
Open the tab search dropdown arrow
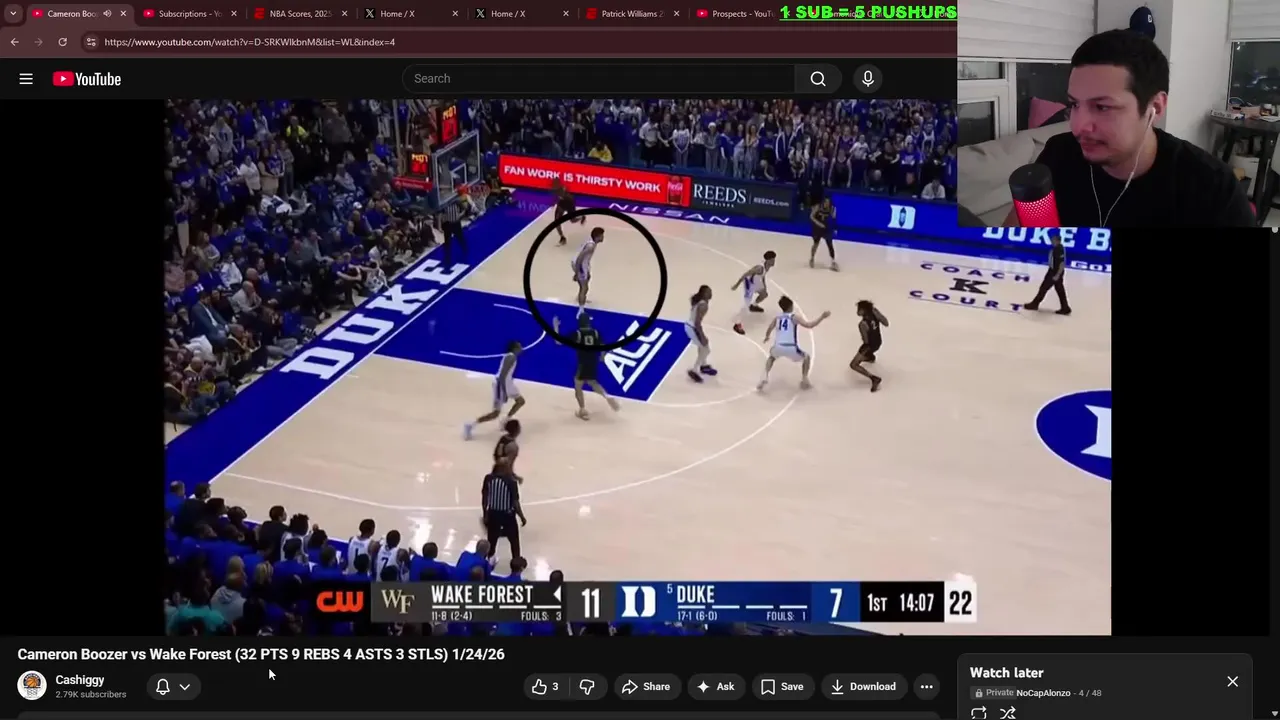pos(13,14)
